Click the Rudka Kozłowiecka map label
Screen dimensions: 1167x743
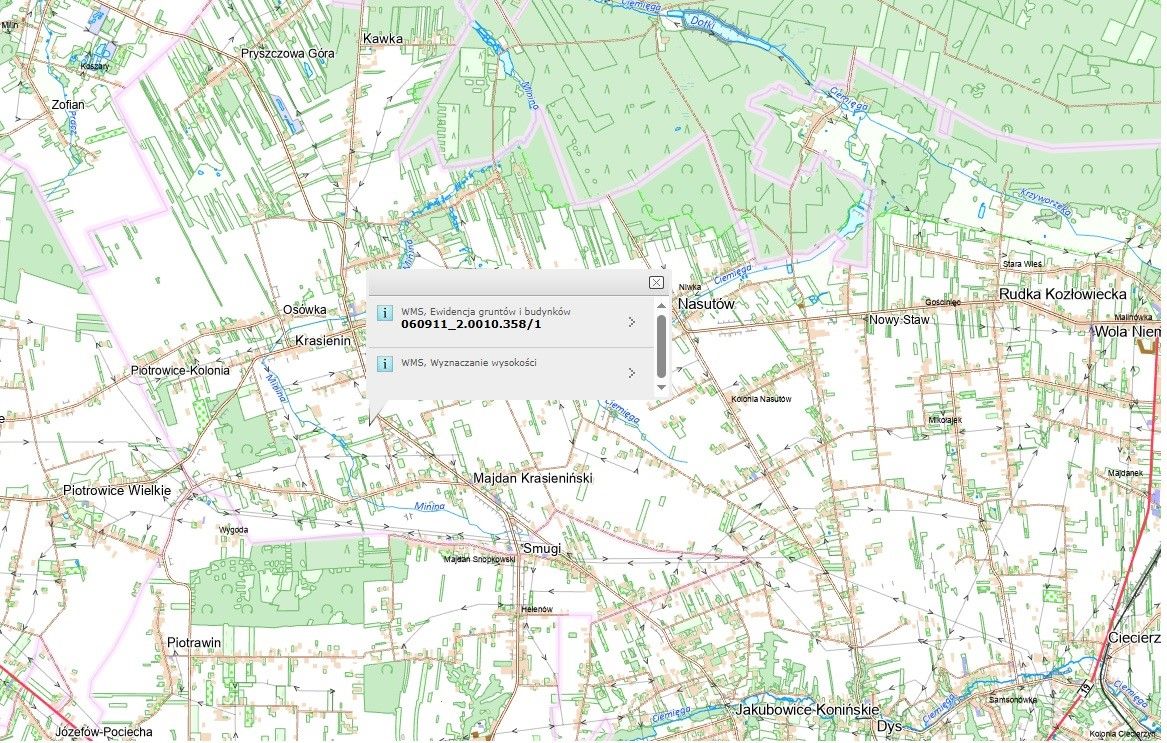(x=1063, y=295)
